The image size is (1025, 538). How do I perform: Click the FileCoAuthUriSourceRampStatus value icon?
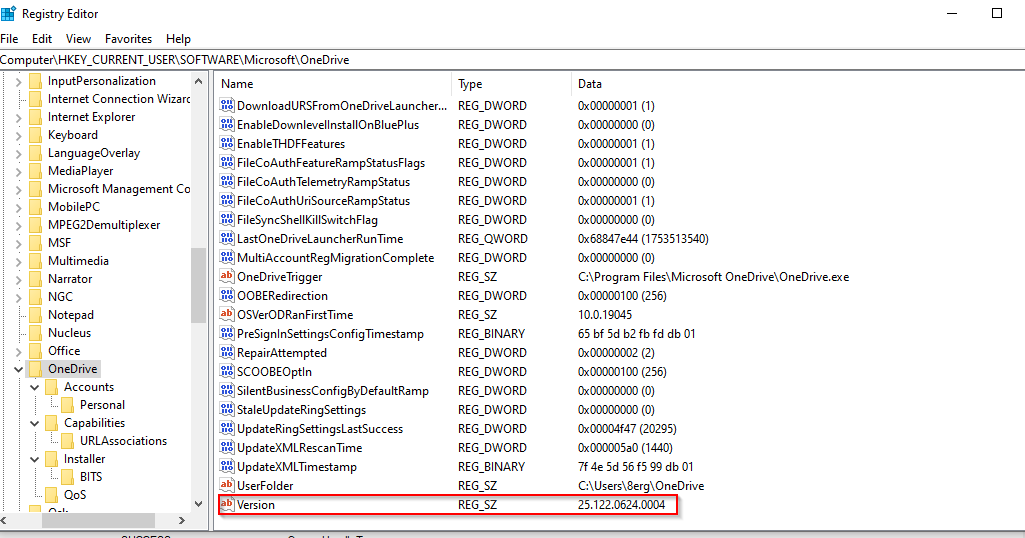227,200
